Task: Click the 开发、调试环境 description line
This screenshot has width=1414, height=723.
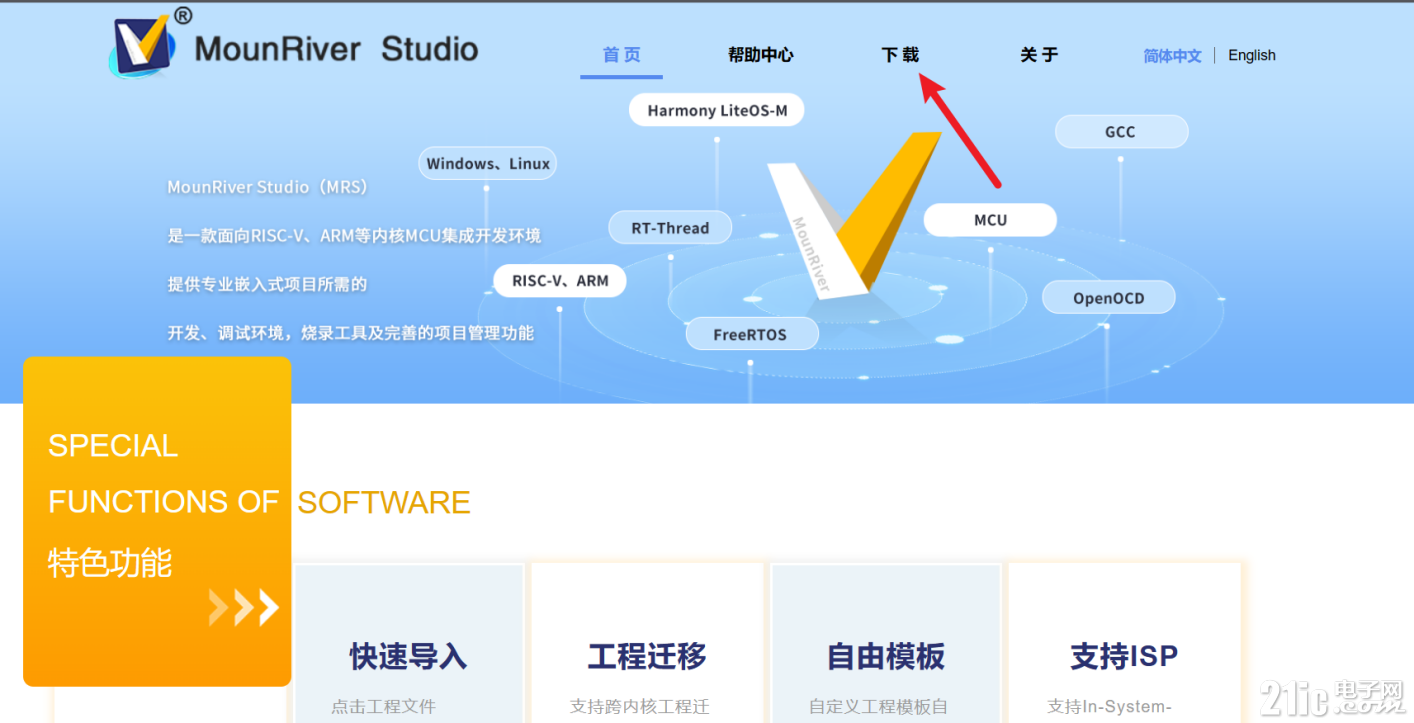Action: (x=350, y=333)
